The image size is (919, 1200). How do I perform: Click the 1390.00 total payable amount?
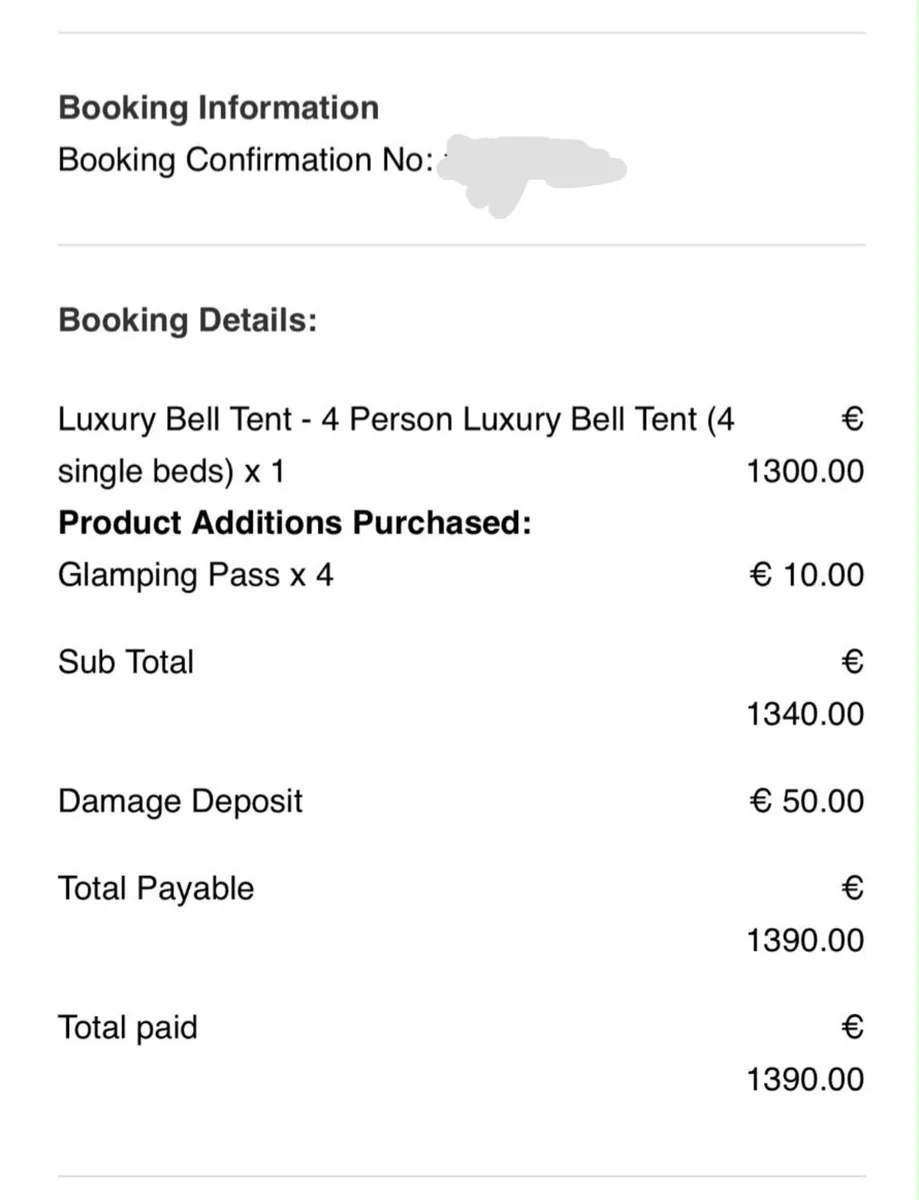(805, 940)
